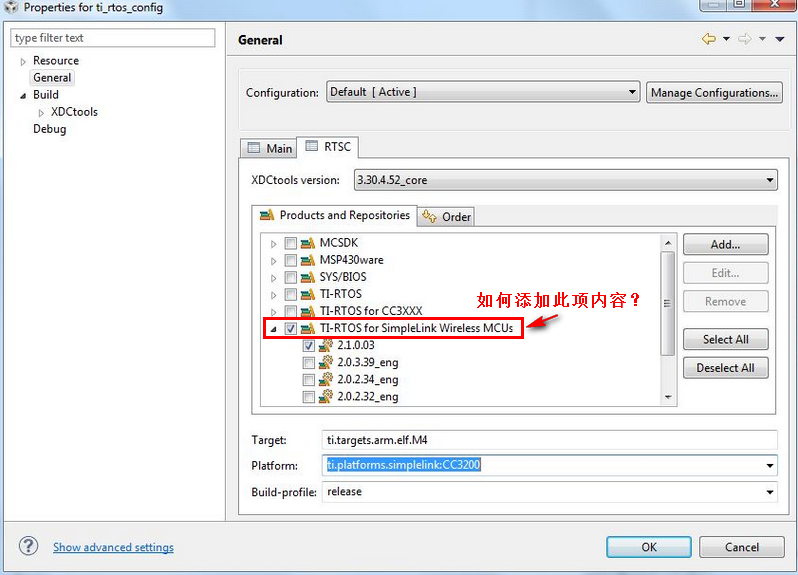Screen dimensions: 798x575
Task: Click the Cancel button
Action: pyautogui.click(x=742, y=547)
